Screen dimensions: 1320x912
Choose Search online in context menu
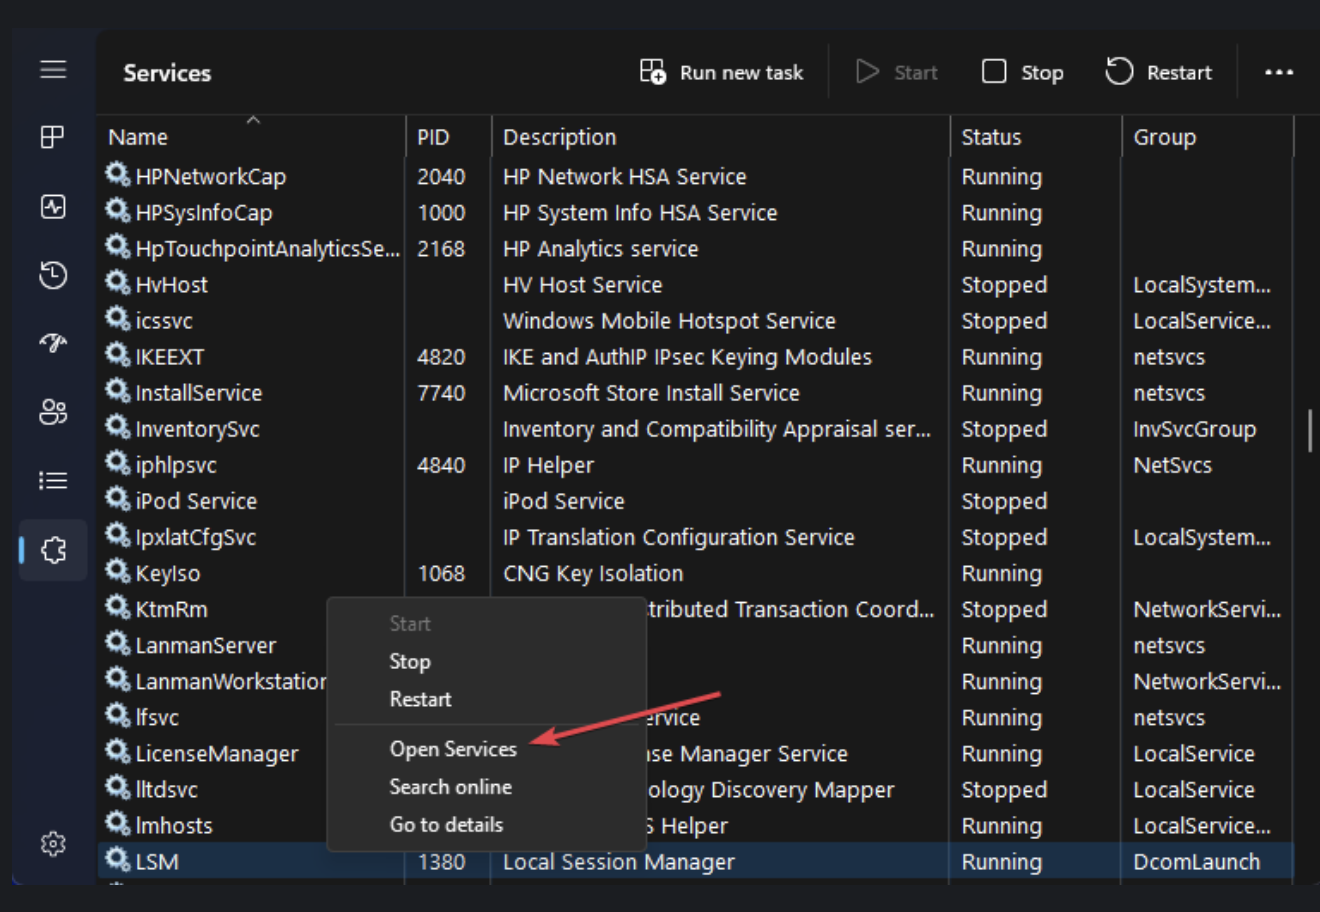tap(451, 787)
